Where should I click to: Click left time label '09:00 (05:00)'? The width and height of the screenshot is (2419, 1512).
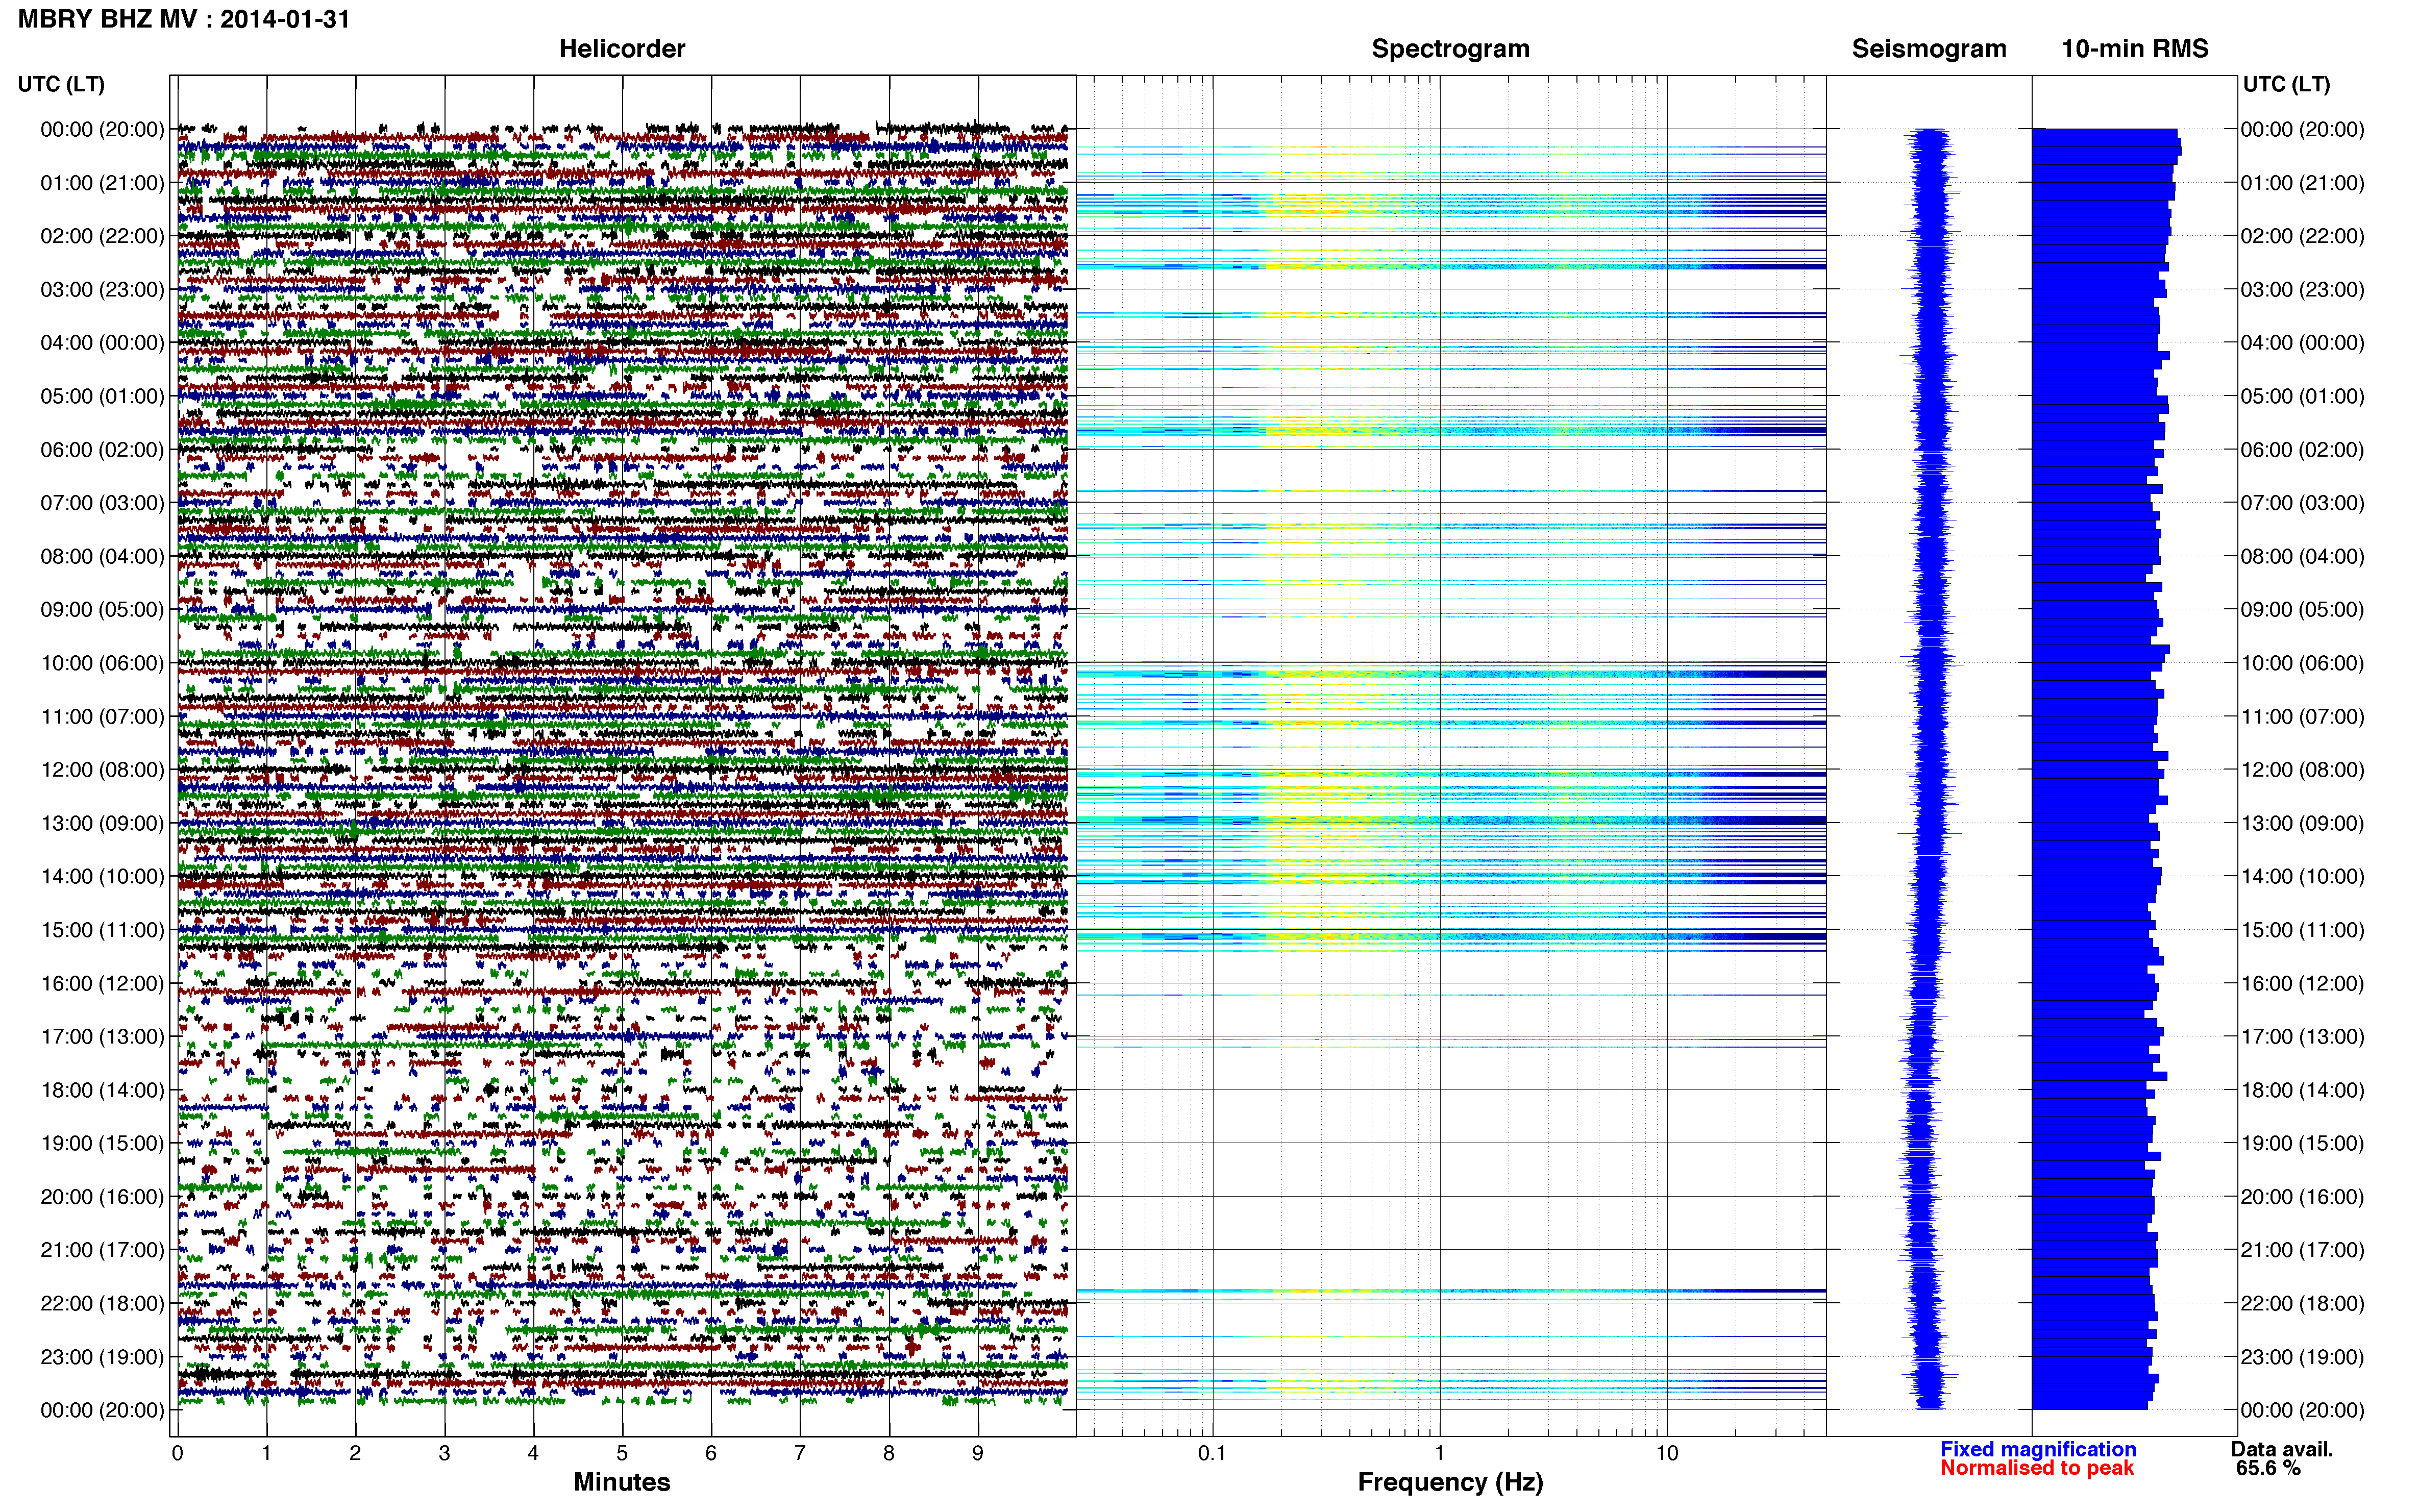tap(102, 609)
